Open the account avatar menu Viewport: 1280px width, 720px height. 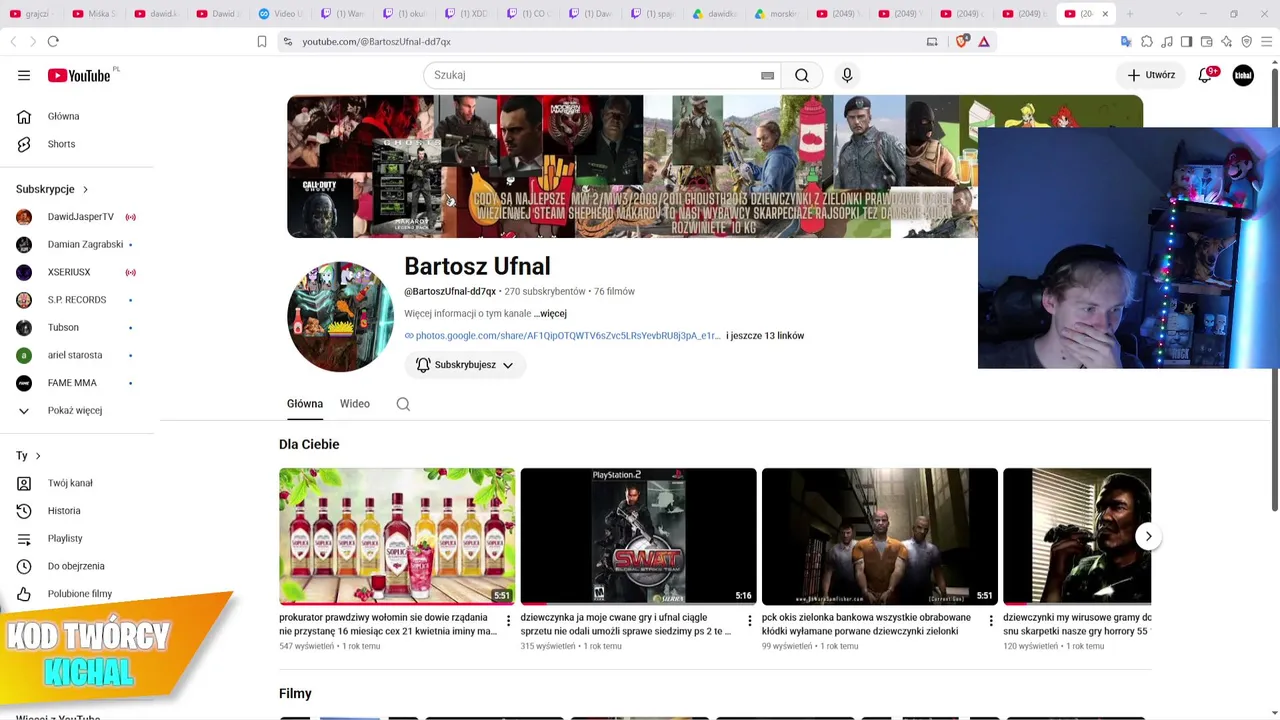1243,75
